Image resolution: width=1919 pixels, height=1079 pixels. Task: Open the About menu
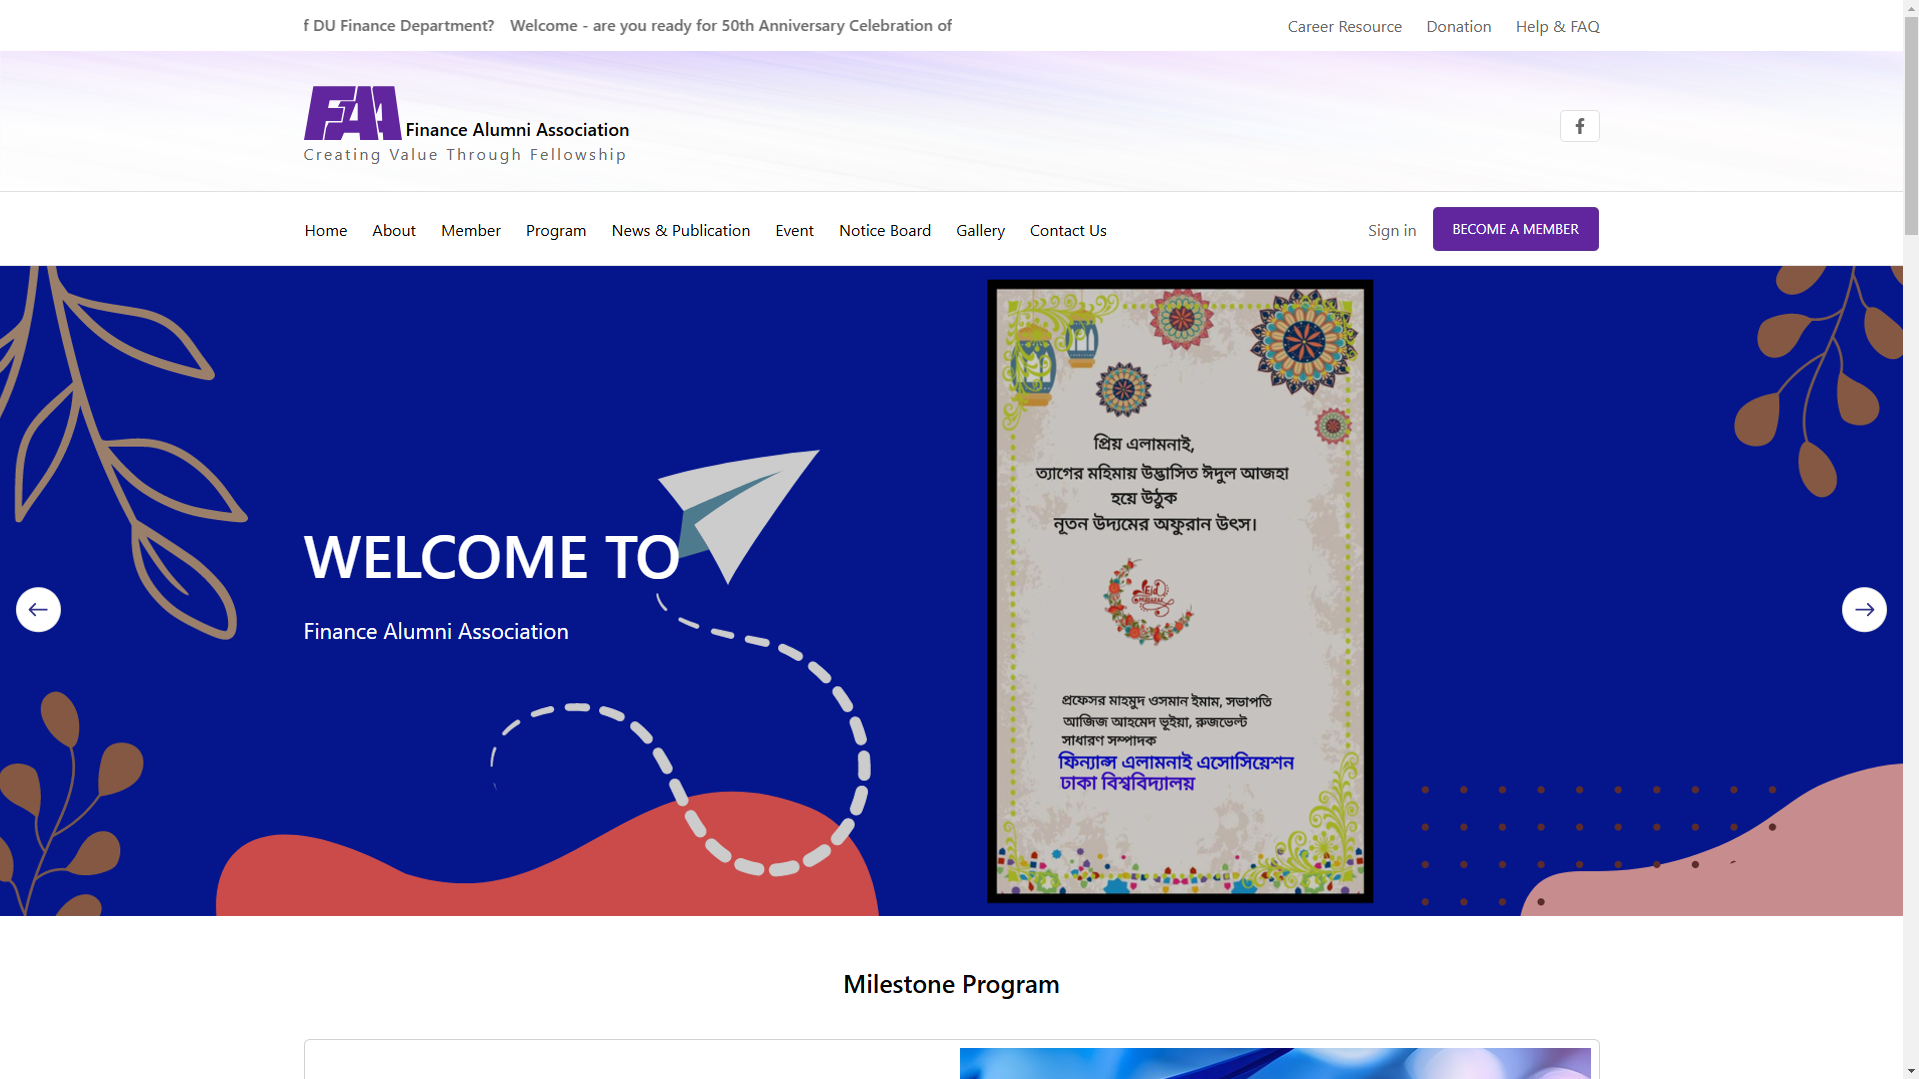coord(394,230)
